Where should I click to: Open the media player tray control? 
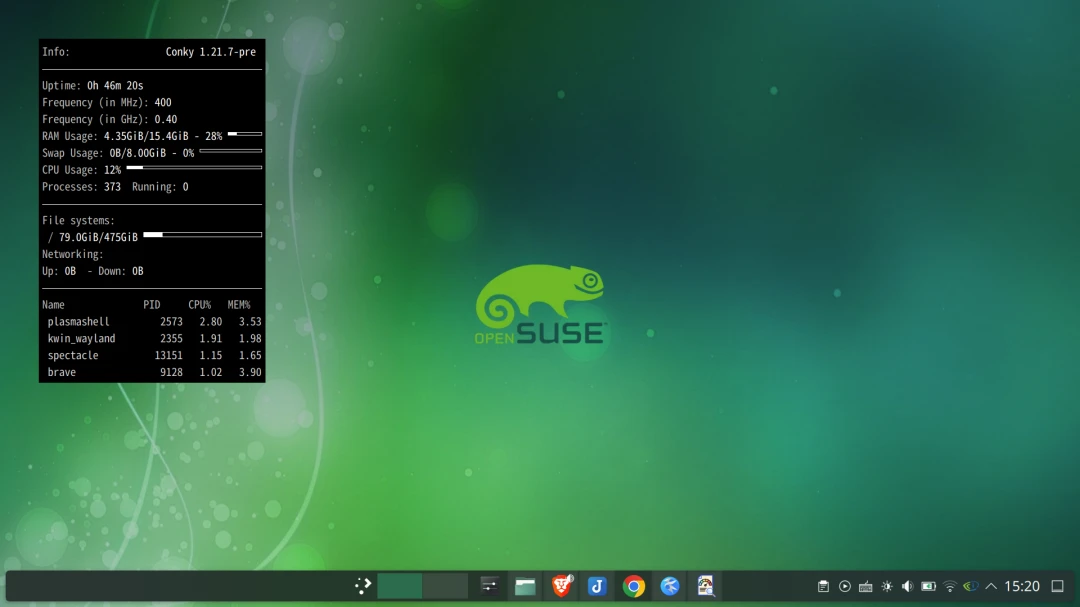(x=845, y=587)
